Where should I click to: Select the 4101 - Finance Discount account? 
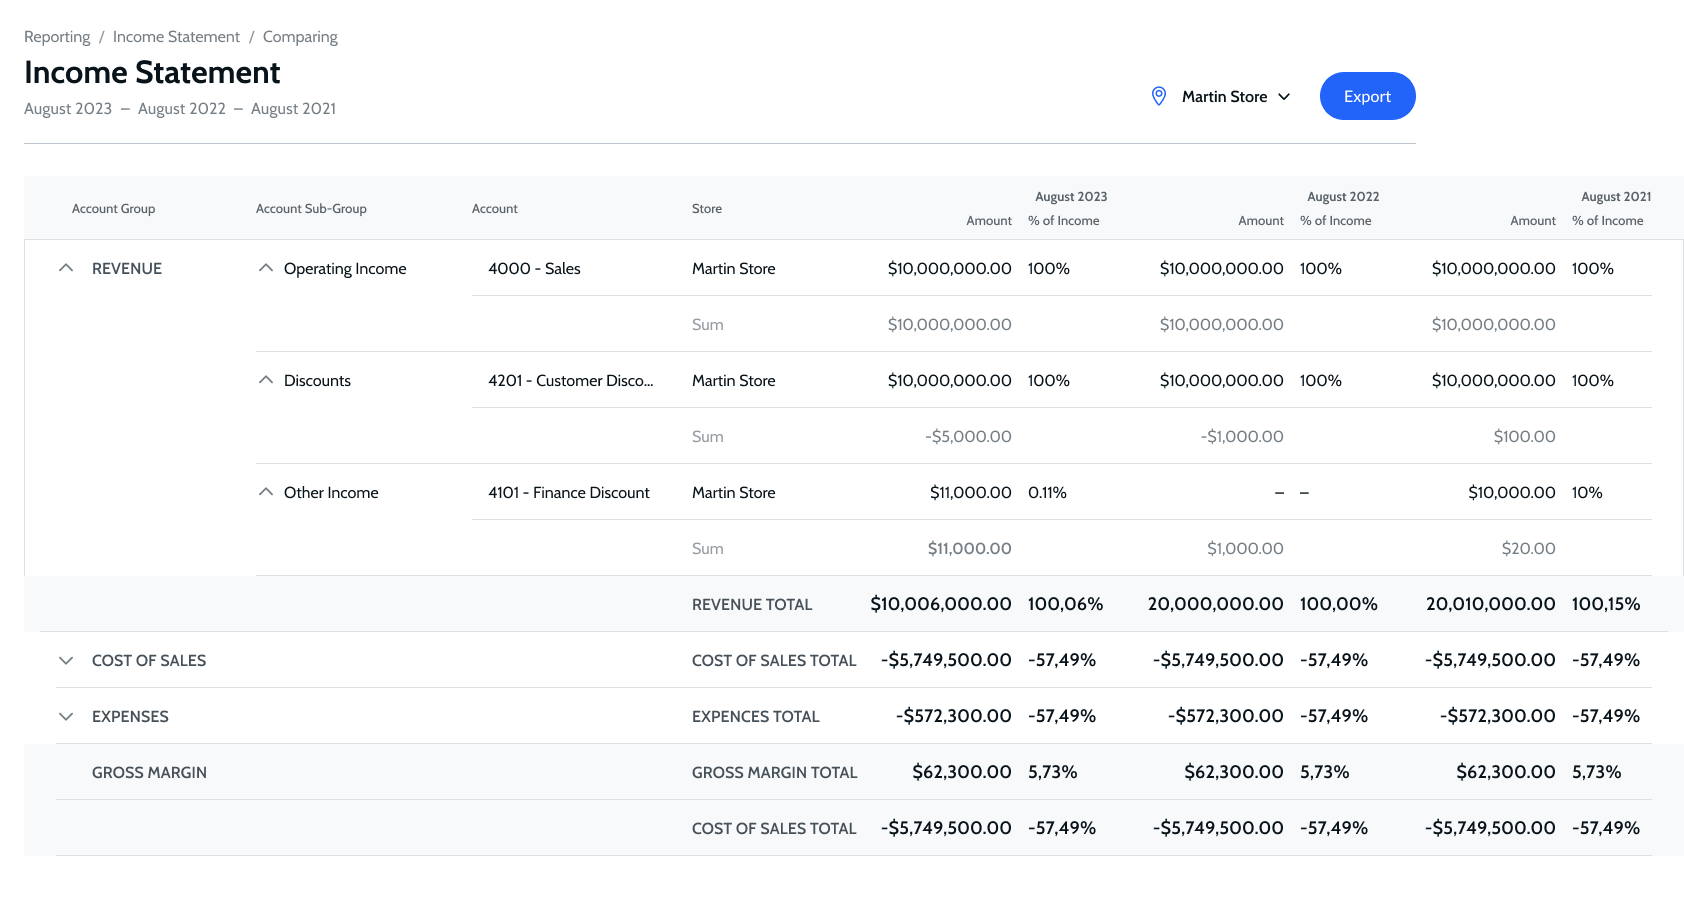[x=568, y=492]
